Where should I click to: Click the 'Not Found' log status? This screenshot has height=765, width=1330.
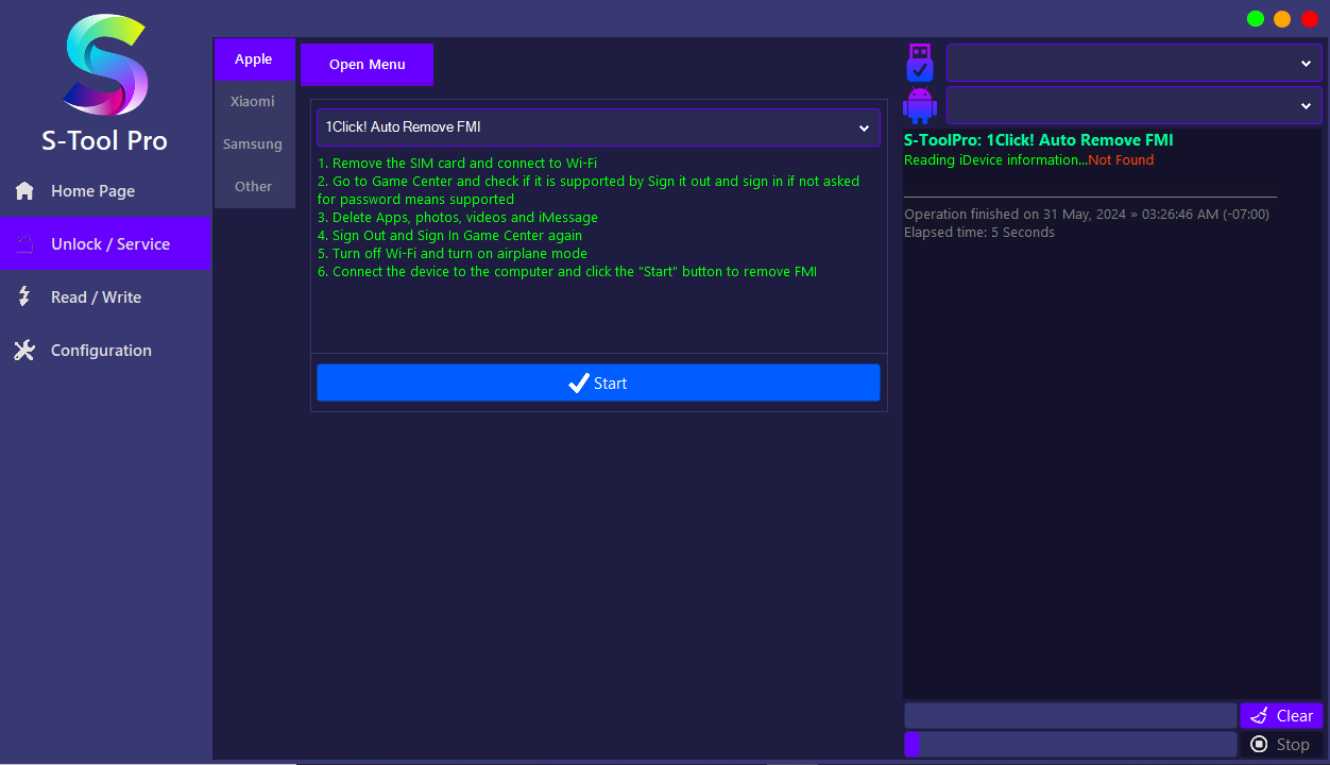tap(1121, 160)
